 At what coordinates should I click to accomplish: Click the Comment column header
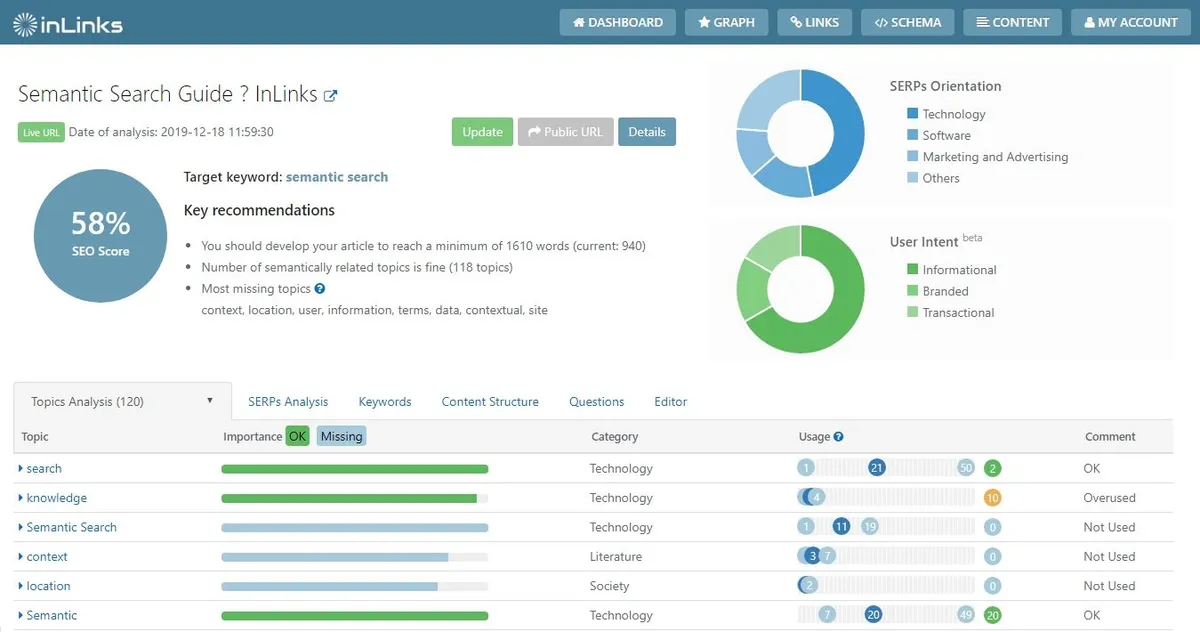[x=1110, y=437]
